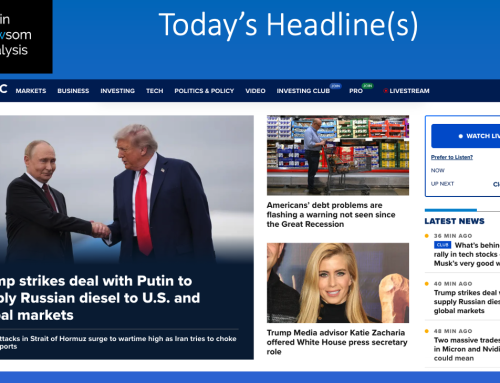Click the Today's Headline(s) slide title
This screenshot has width=500, height=383.
click(288, 25)
